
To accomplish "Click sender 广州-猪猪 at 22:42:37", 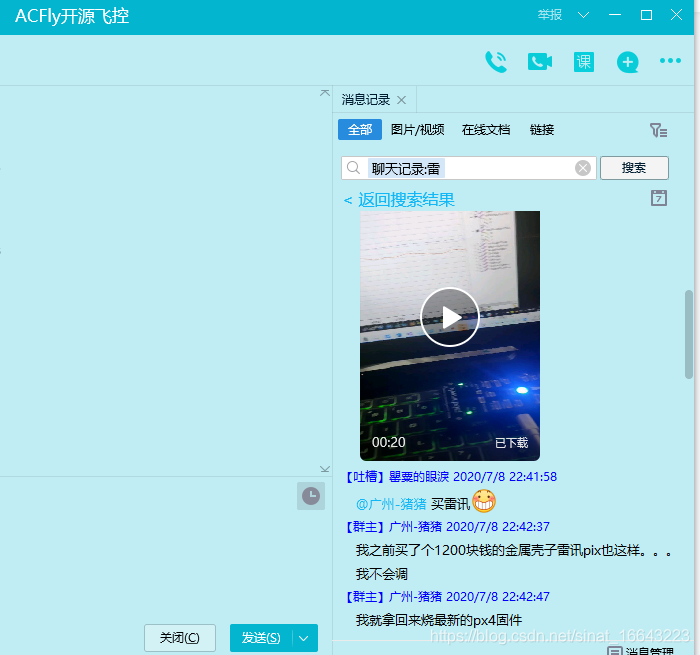I will [x=415, y=527].
